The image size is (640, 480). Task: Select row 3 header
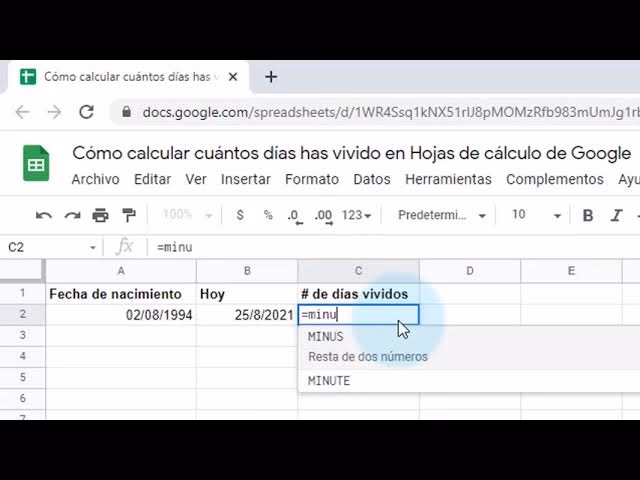click(22, 336)
